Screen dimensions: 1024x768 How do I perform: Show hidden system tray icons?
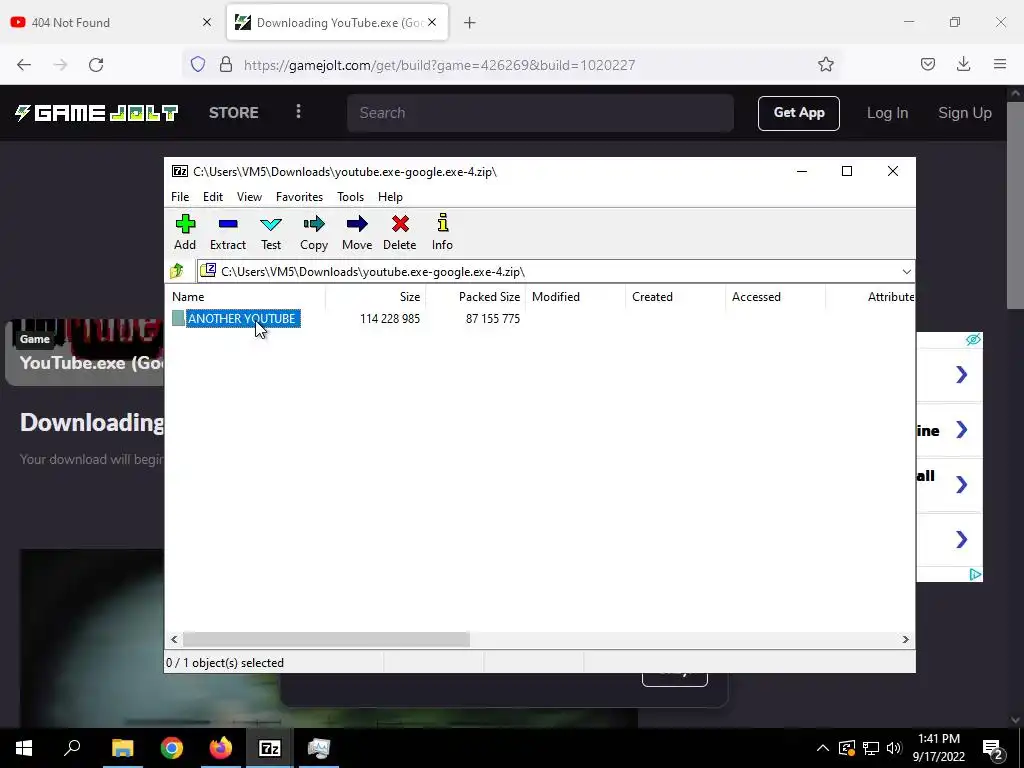pyautogui.click(x=823, y=748)
